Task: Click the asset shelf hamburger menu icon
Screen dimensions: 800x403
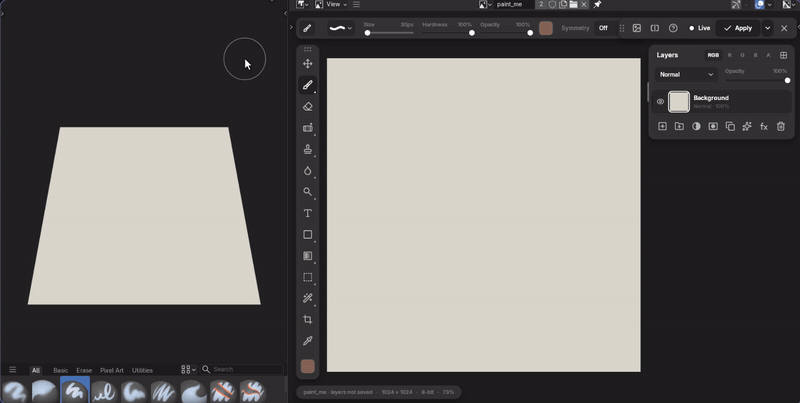Action: pyautogui.click(x=13, y=370)
